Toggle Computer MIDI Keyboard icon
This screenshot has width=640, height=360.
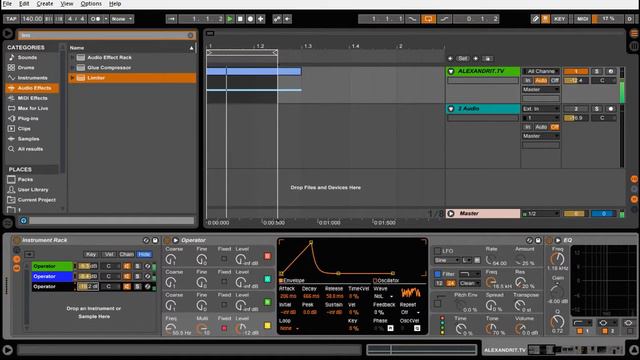coord(545,19)
